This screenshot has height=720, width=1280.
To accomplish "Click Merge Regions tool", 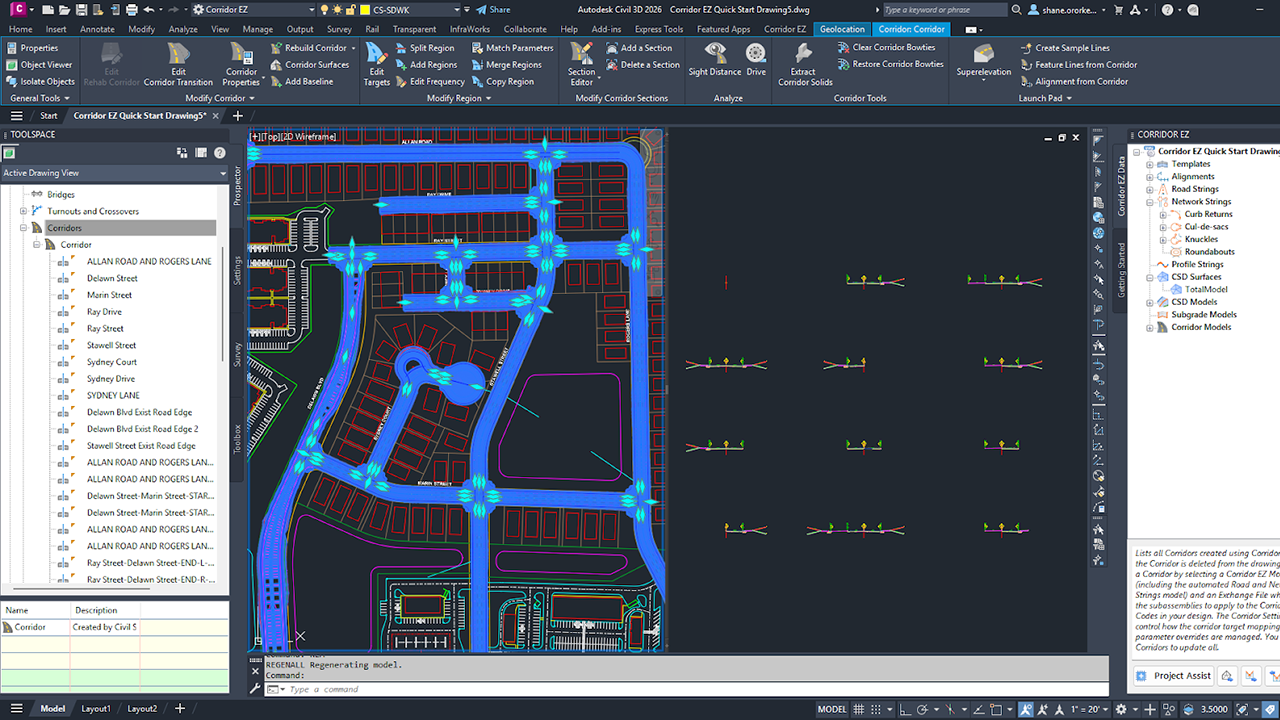I will click(x=505, y=65).
